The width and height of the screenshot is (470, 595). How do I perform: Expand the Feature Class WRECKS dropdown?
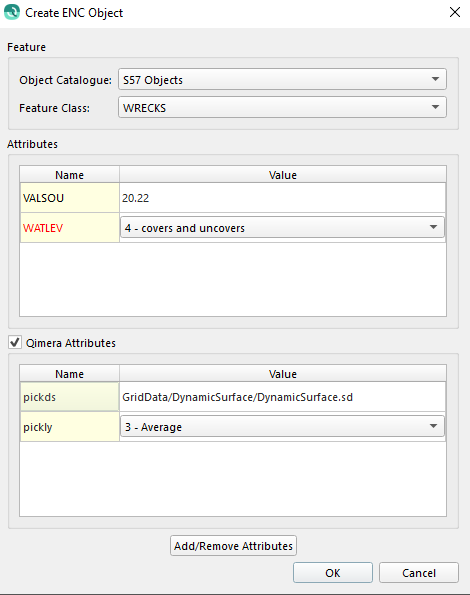(x=282, y=107)
